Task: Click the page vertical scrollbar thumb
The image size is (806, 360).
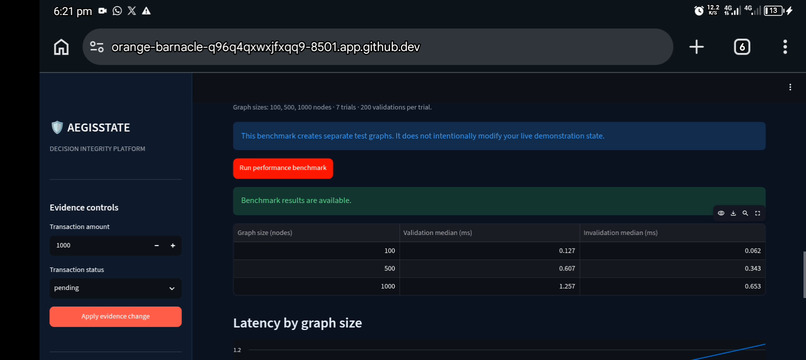Action: pos(804,275)
